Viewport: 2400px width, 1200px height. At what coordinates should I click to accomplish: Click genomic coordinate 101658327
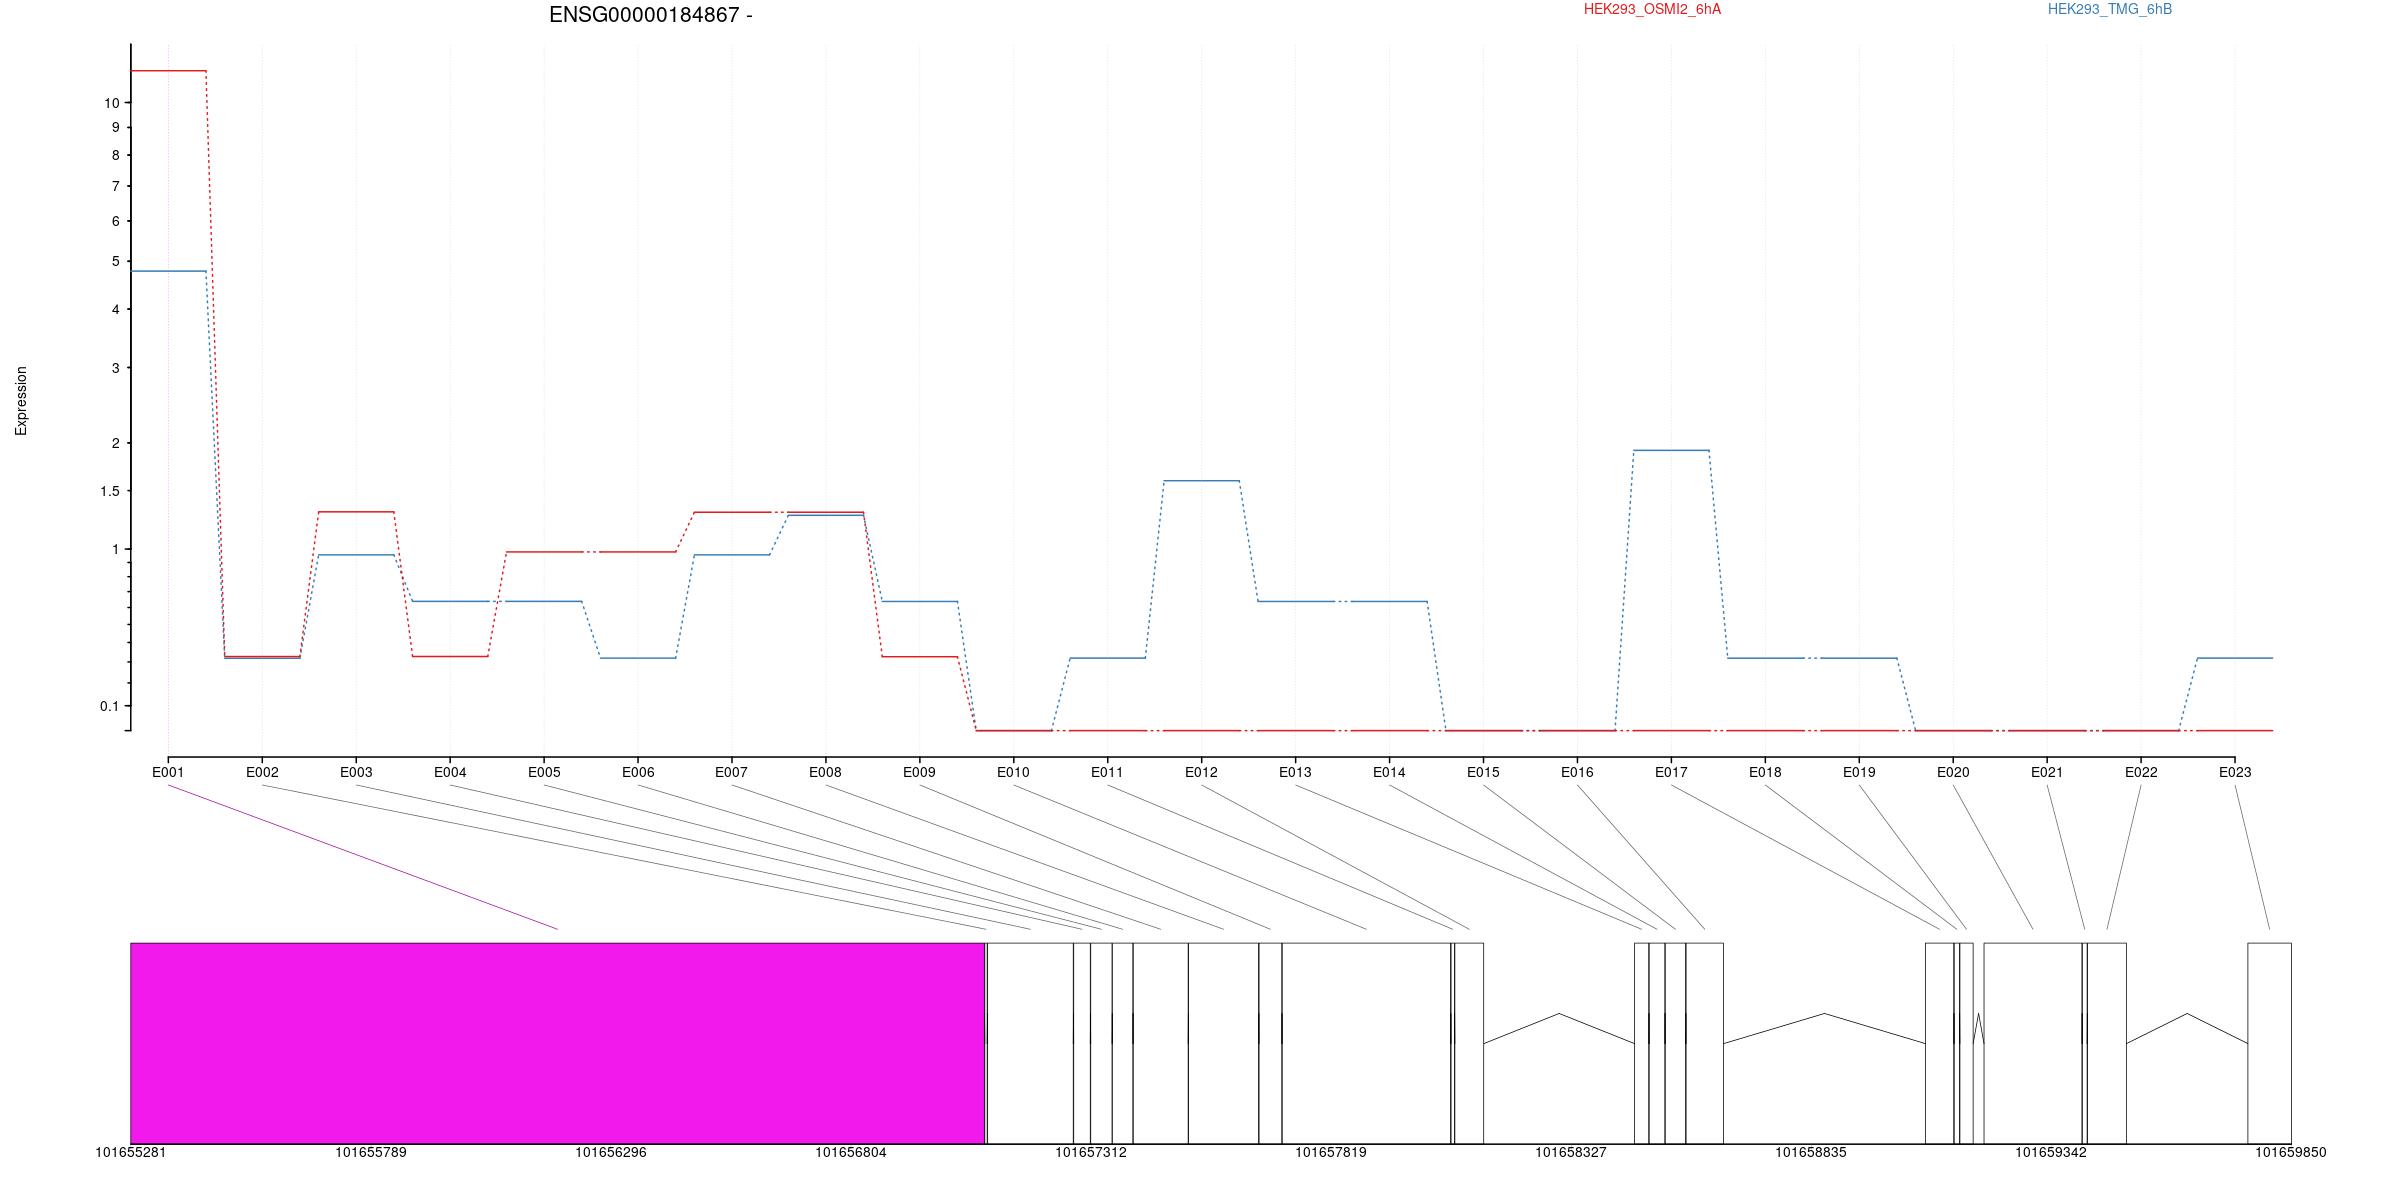coord(1571,1152)
